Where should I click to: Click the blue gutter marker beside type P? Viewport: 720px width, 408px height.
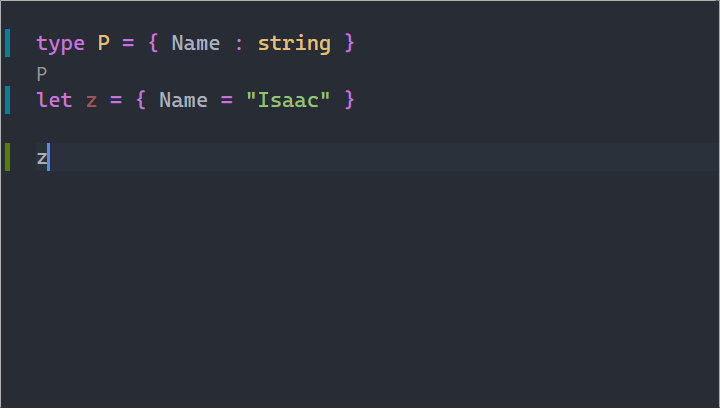pos(7,43)
